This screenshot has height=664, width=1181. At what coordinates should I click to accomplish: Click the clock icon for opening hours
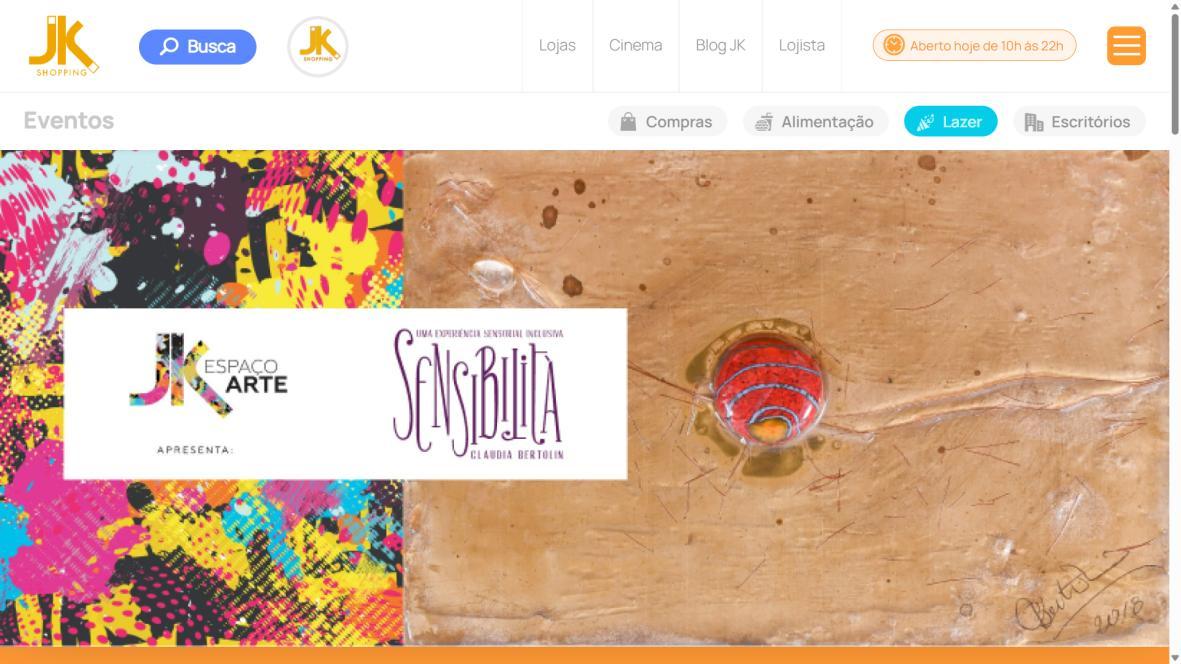tap(893, 45)
